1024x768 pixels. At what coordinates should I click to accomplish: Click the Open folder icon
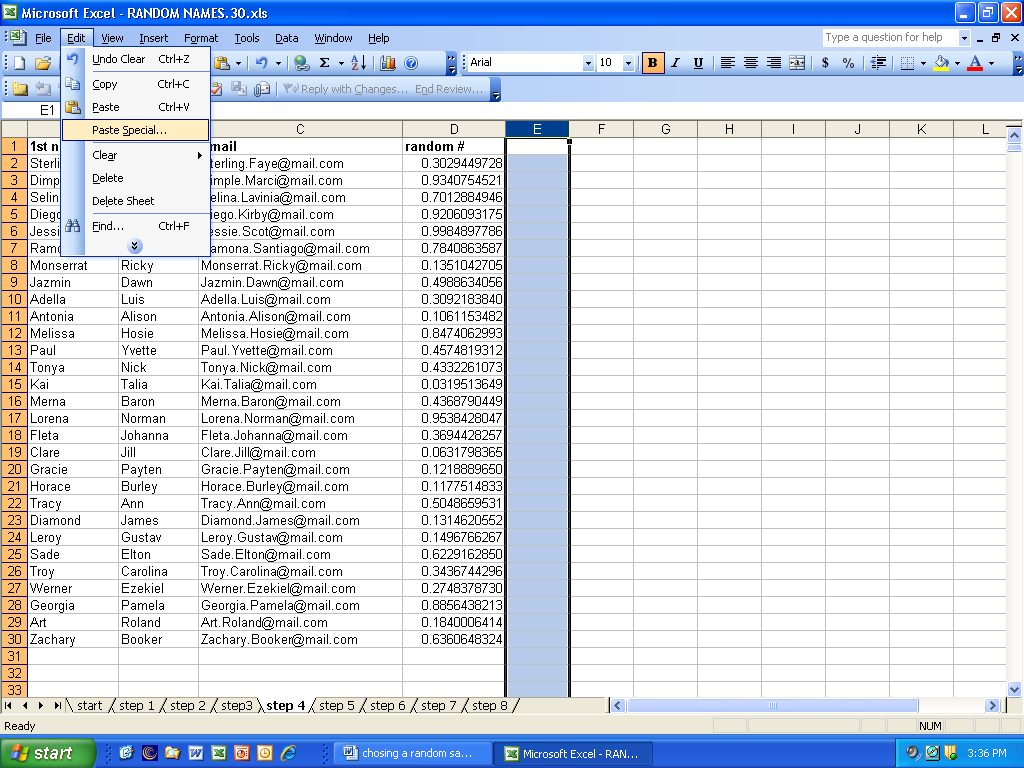click(x=43, y=63)
